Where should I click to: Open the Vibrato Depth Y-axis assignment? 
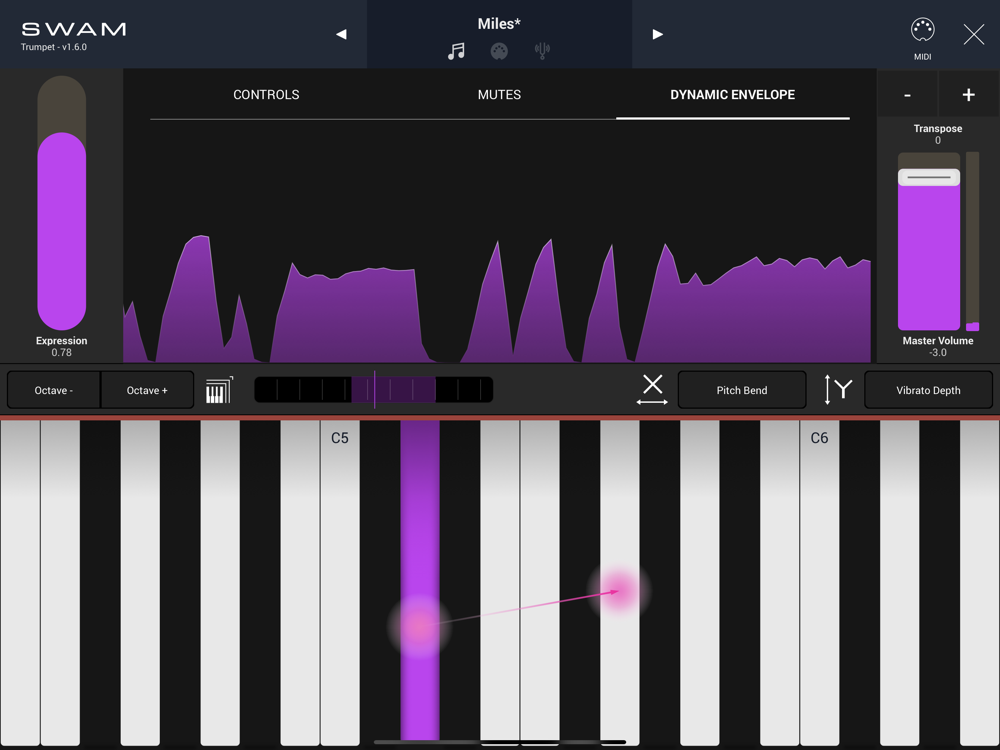tap(928, 390)
